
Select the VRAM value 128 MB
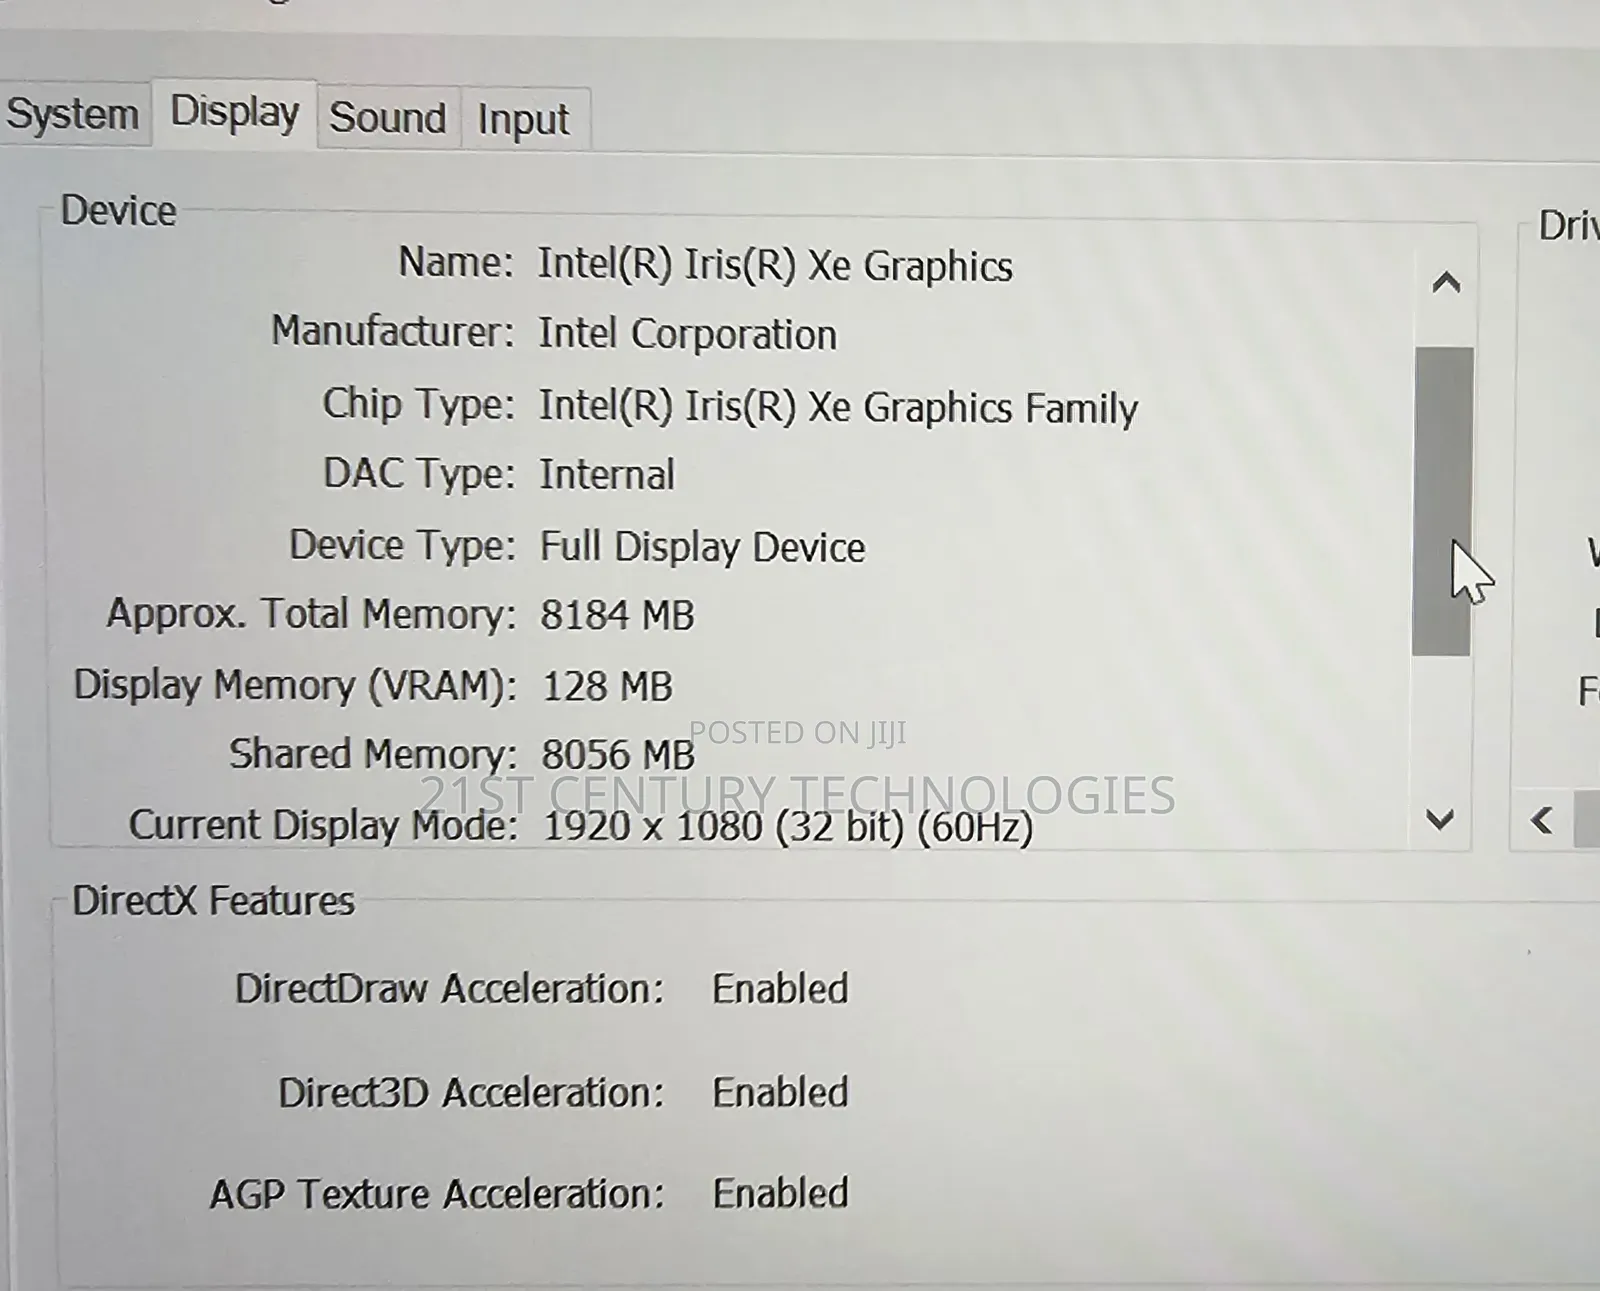point(607,686)
